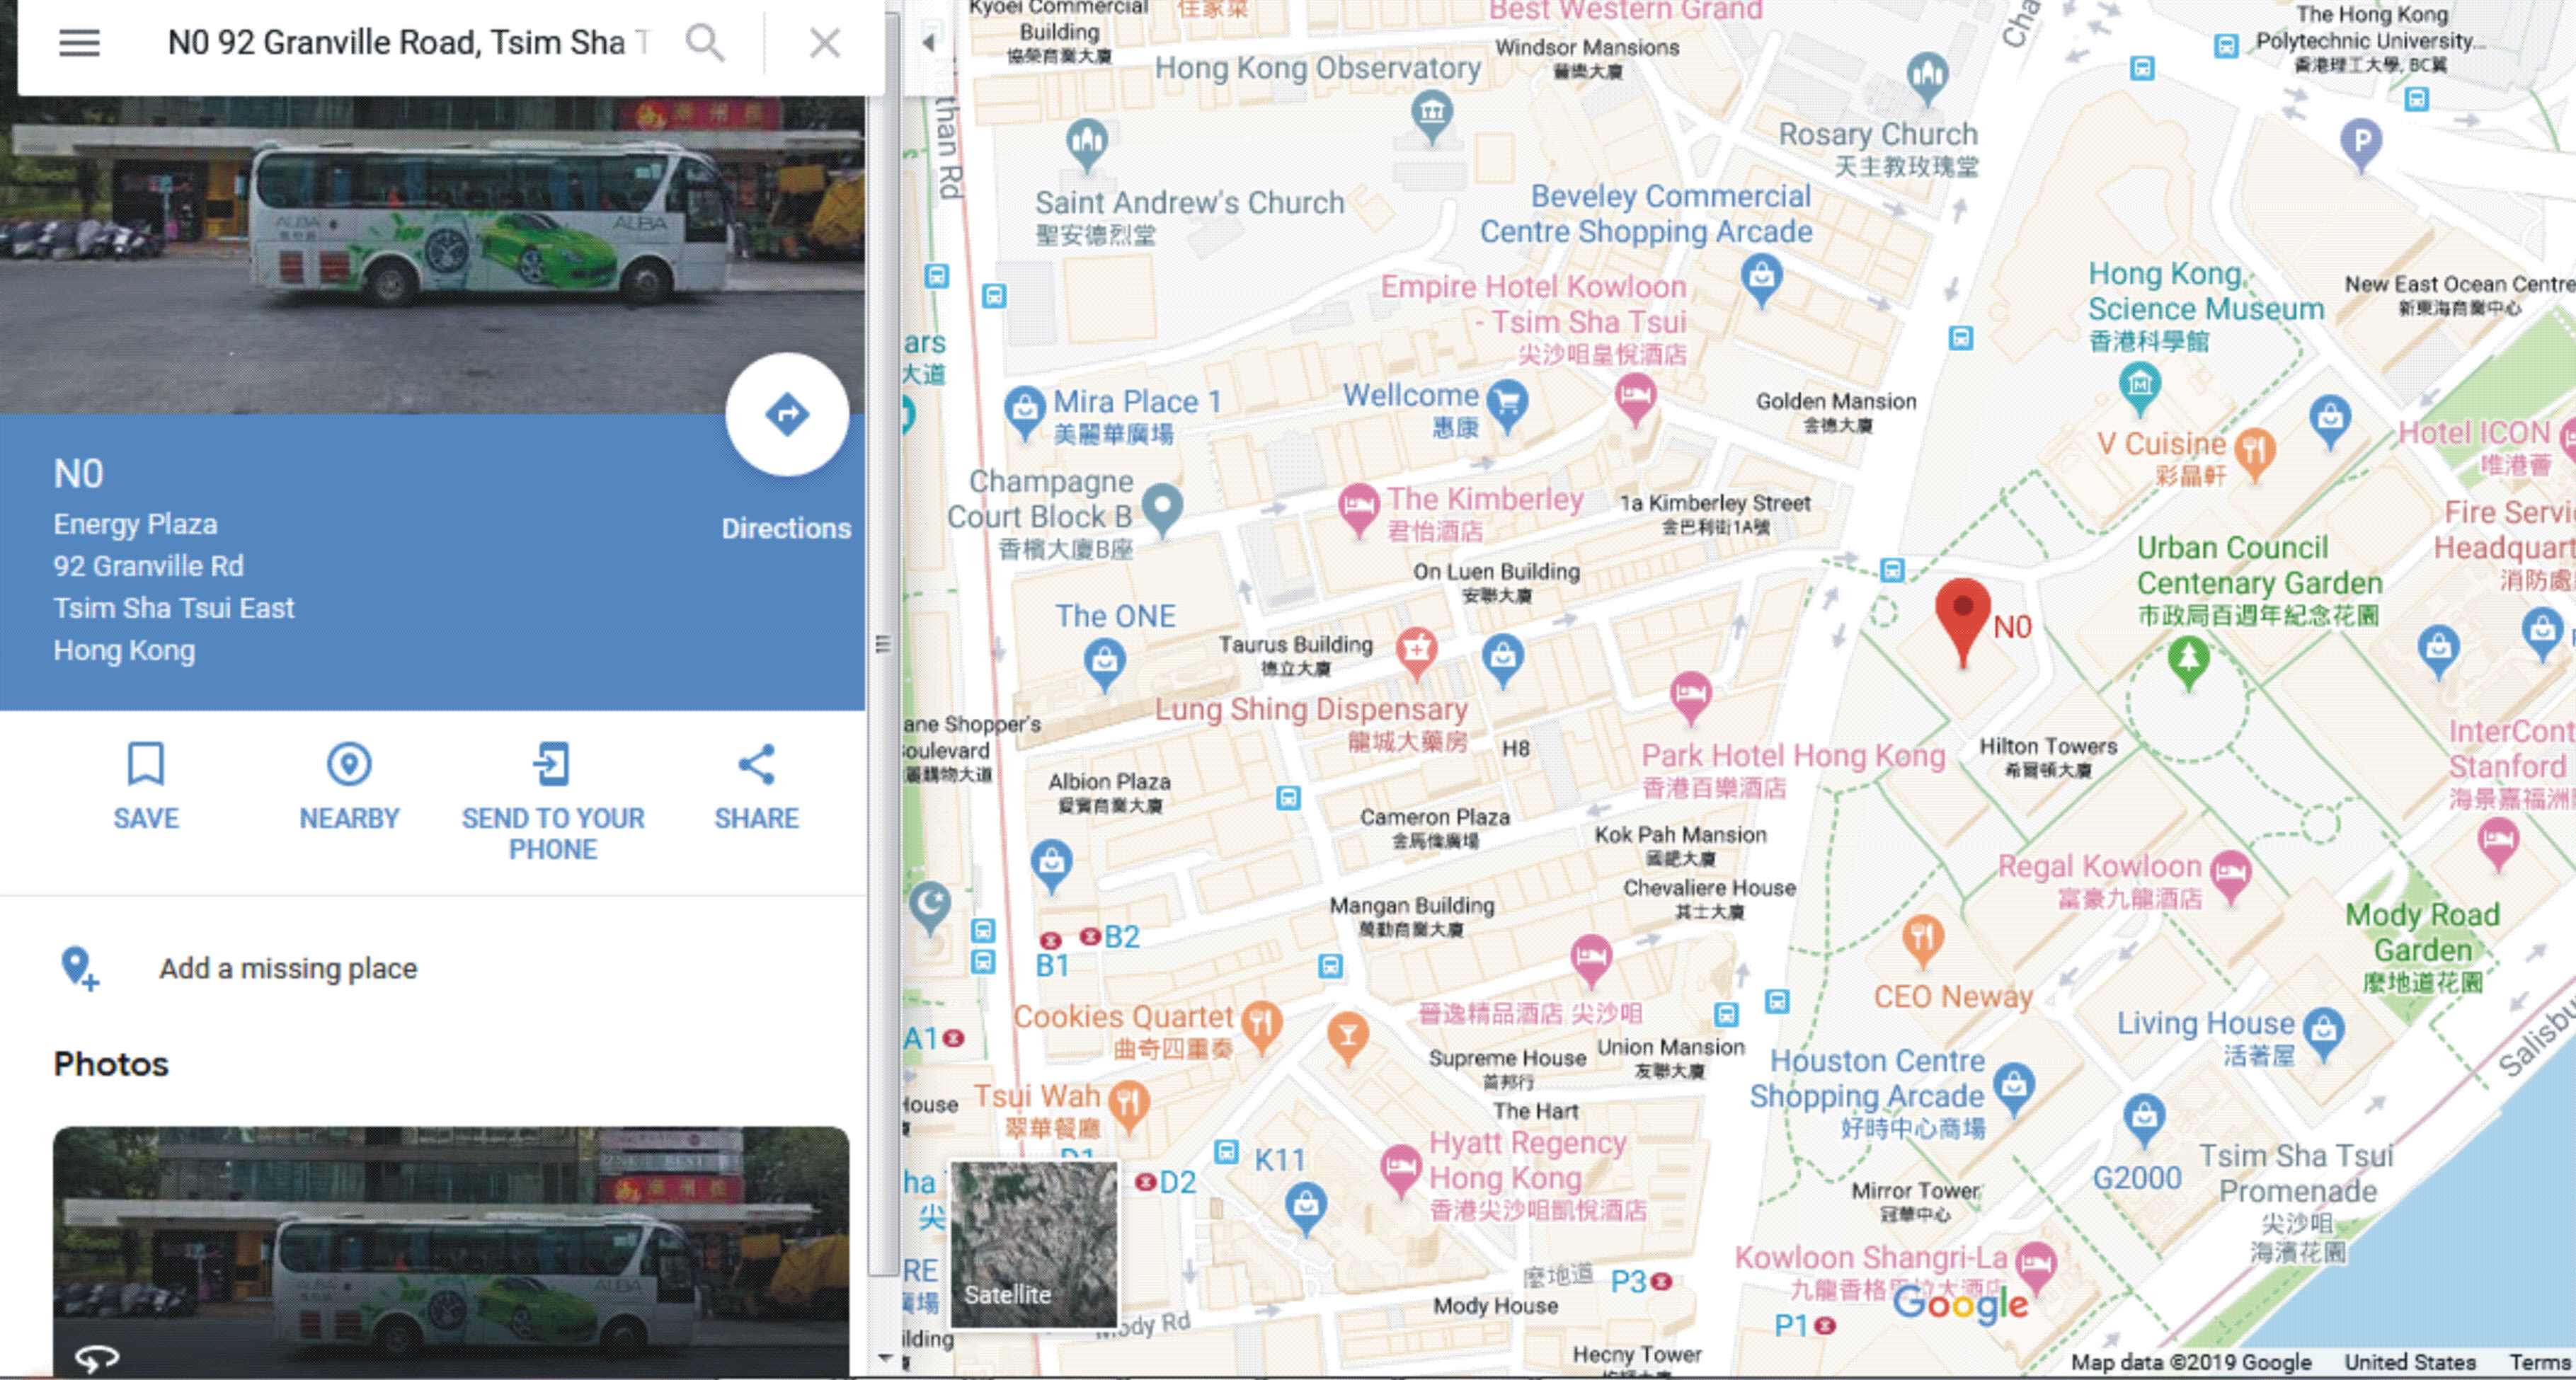Click the G2000 shopping marker
2576x1380 pixels.
pos(2143,1120)
